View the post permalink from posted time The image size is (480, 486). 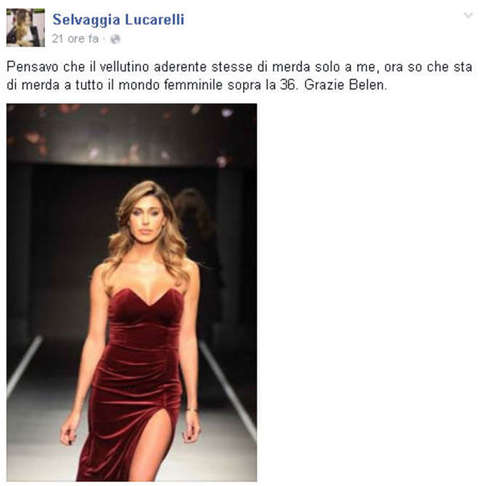pyautogui.click(x=75, y=39)
